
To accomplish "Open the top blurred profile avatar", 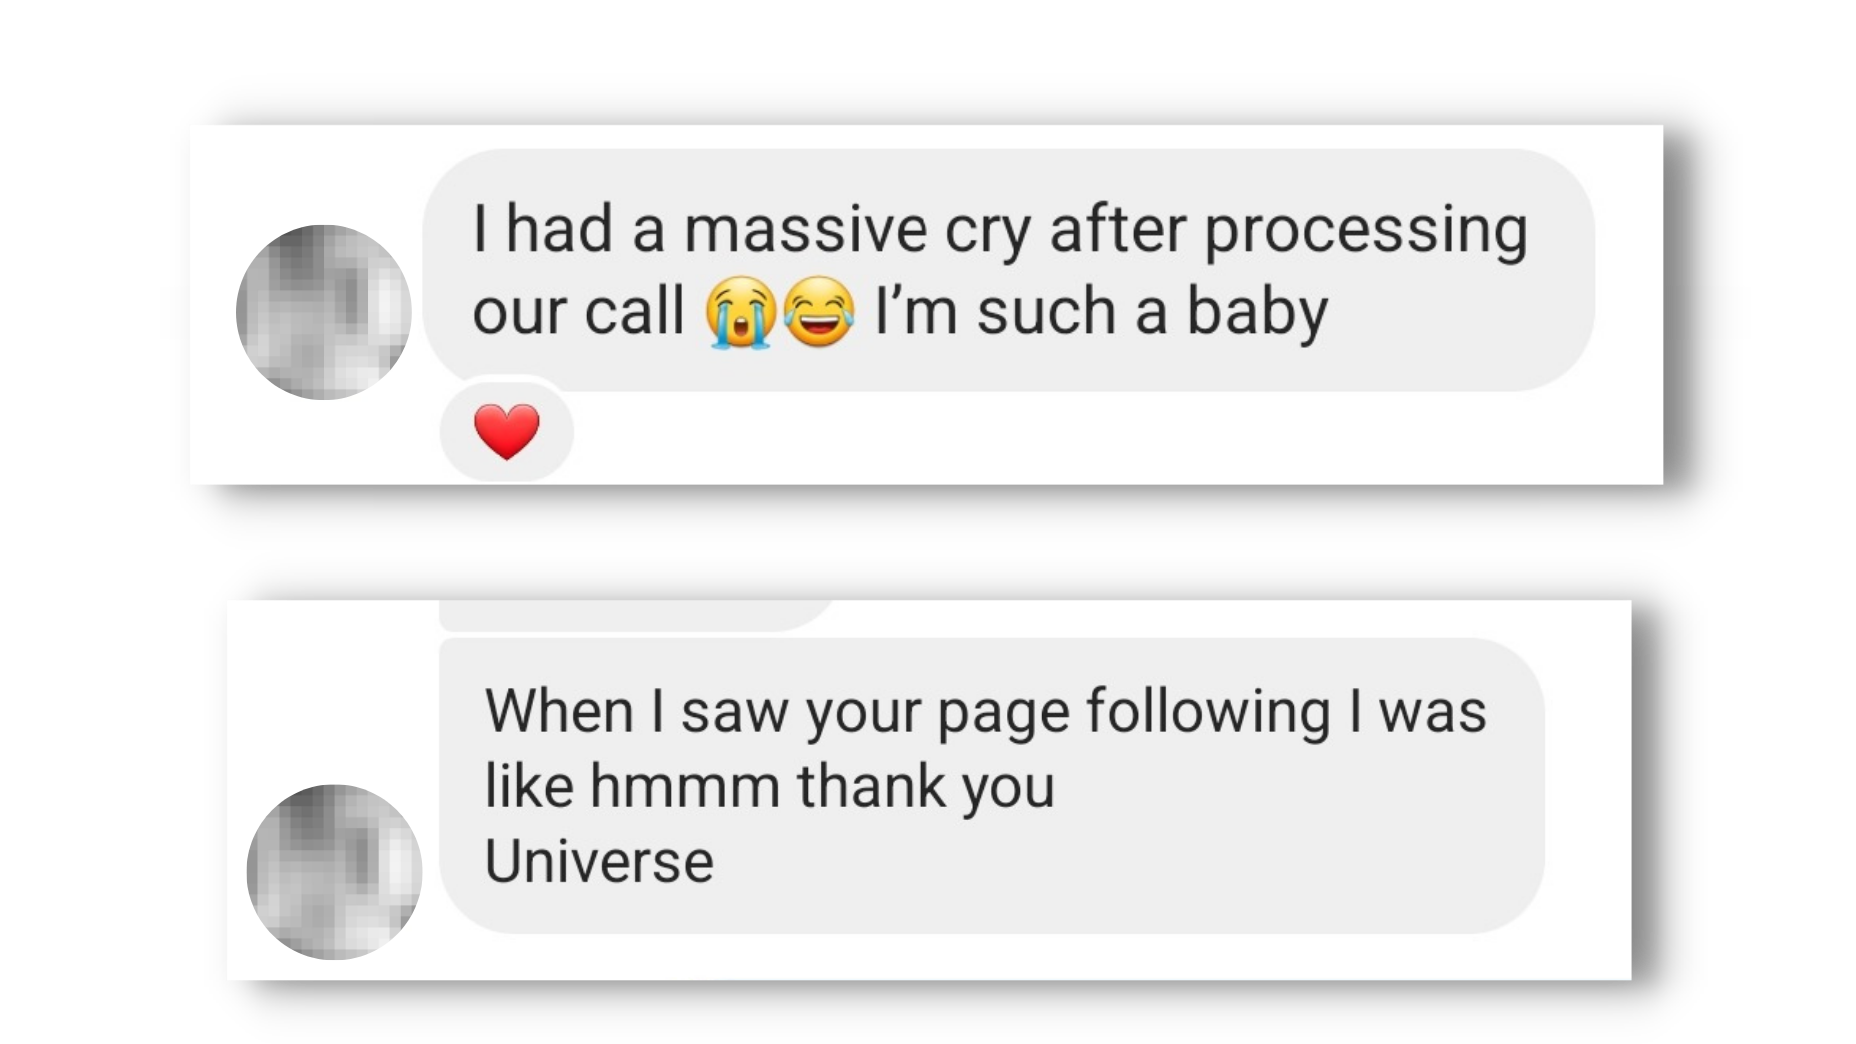I will click(323, 312).
